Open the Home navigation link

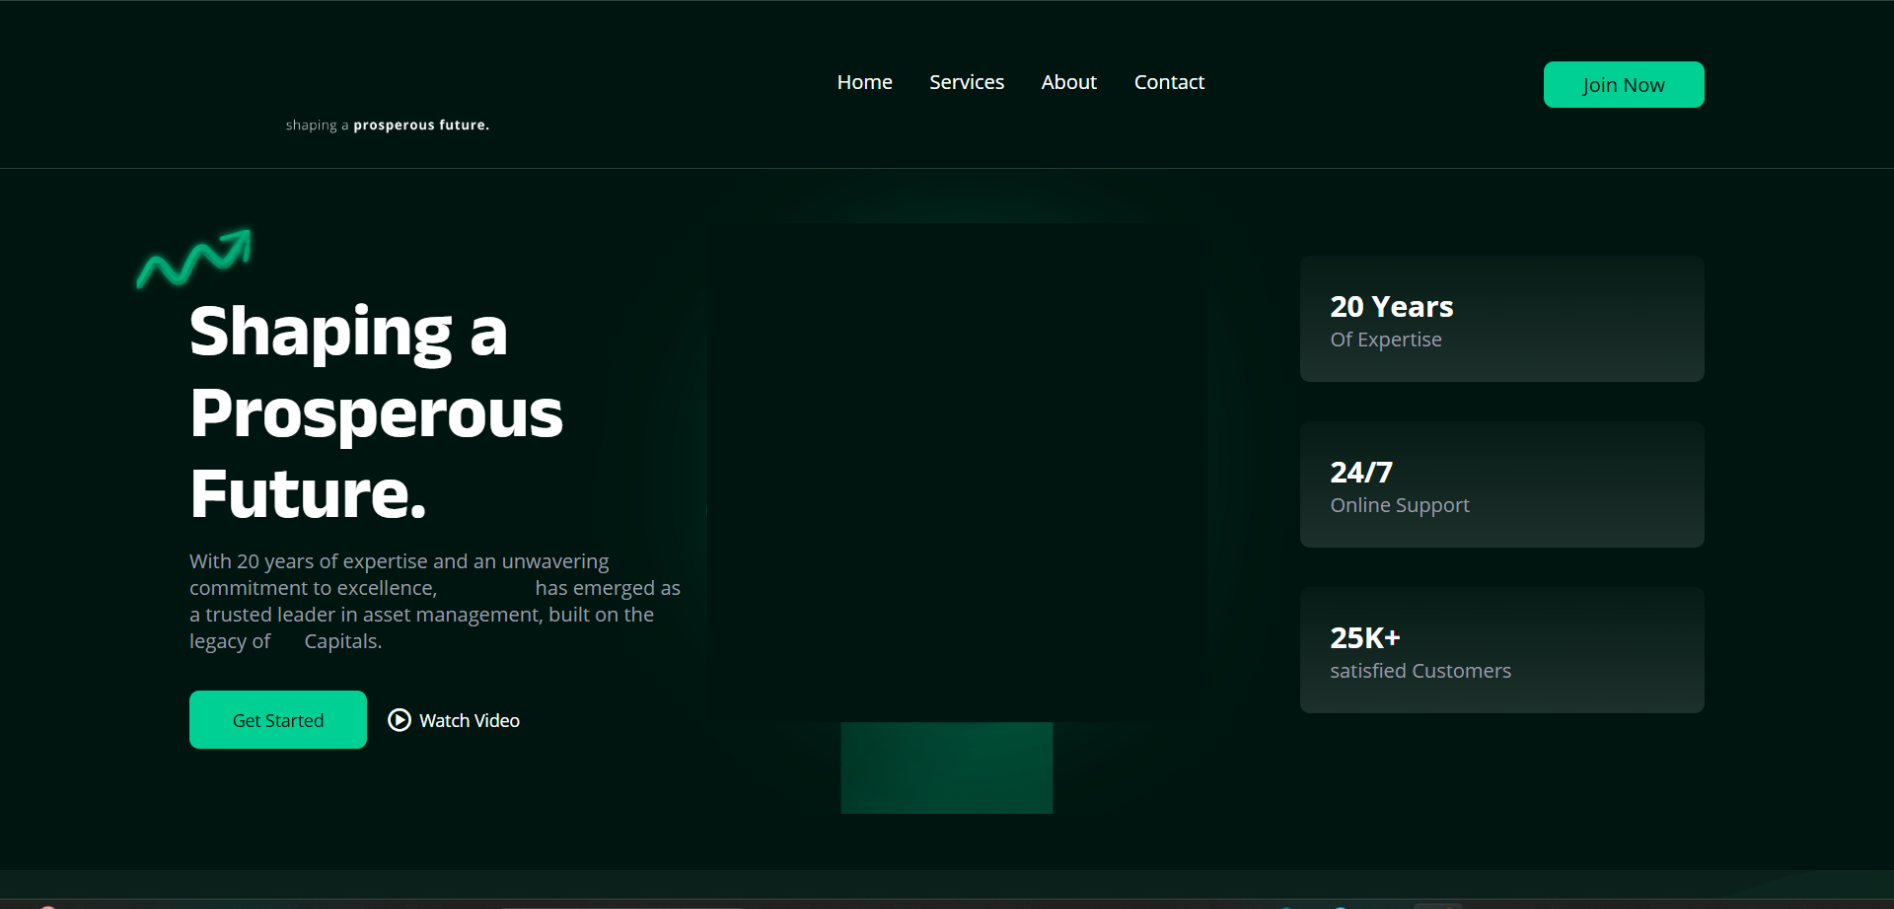point(864,82)
